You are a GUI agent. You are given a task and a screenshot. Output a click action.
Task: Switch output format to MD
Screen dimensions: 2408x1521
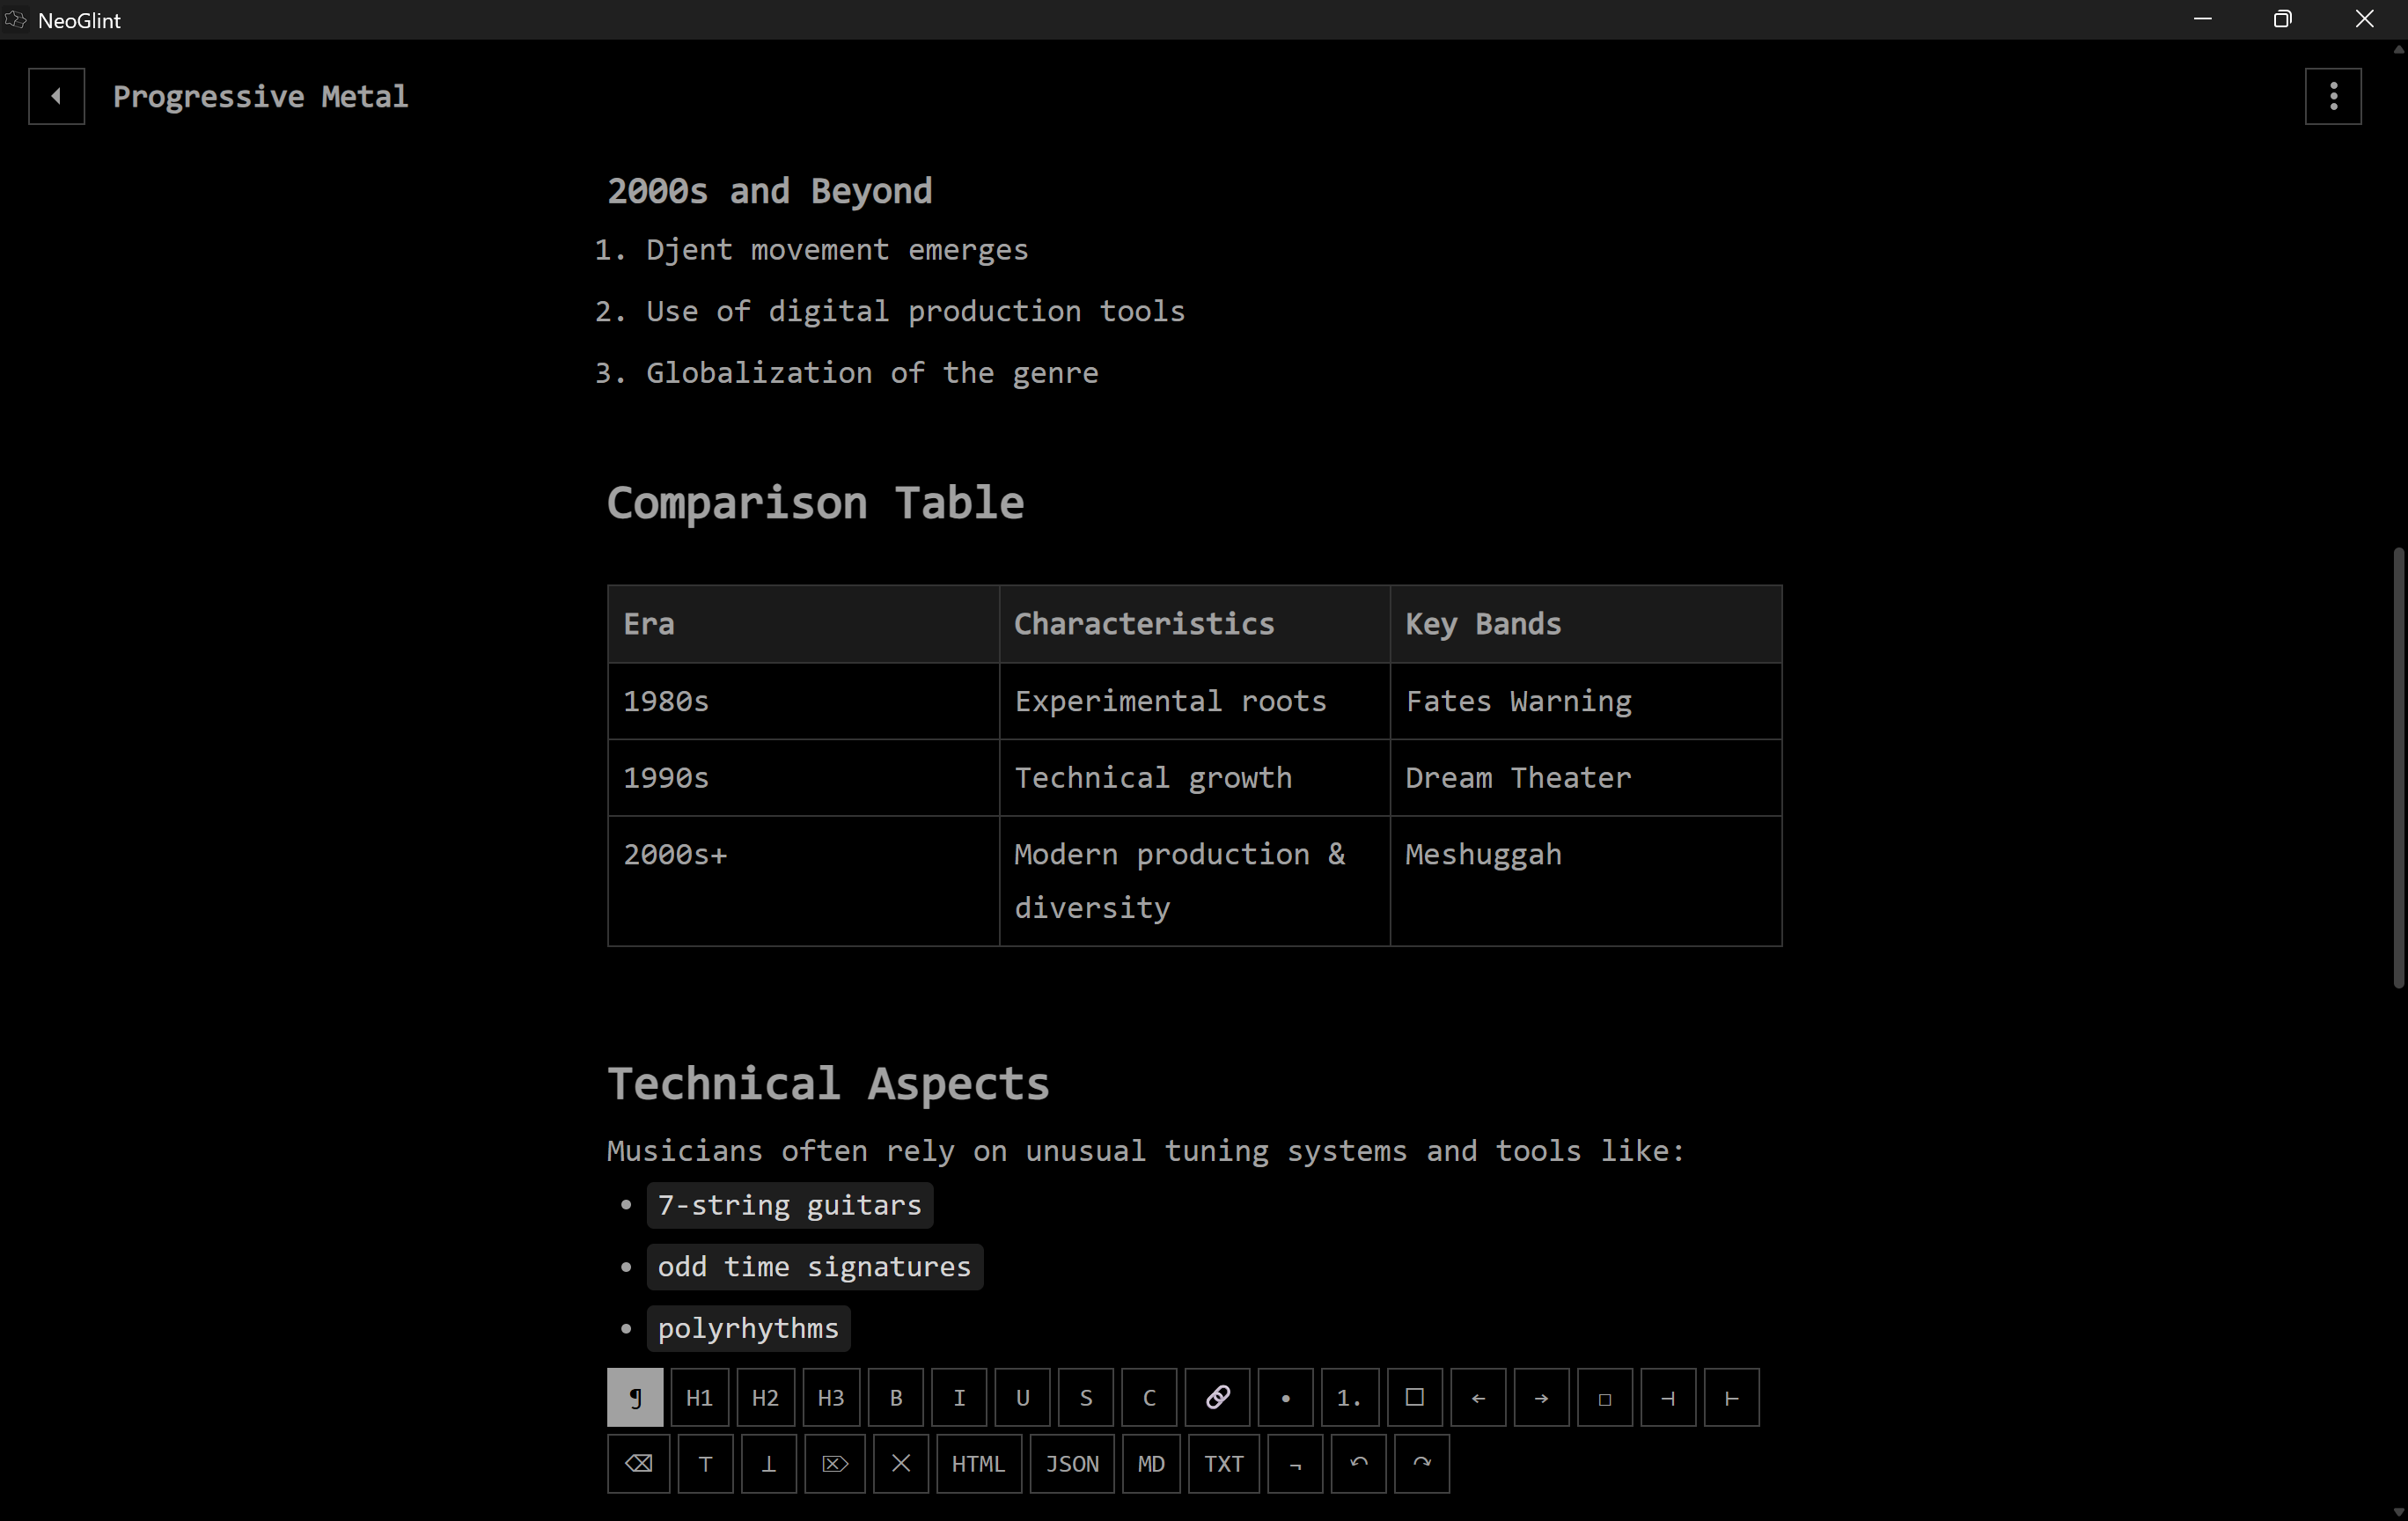pyautogui.click(x=1150, y=1463)
